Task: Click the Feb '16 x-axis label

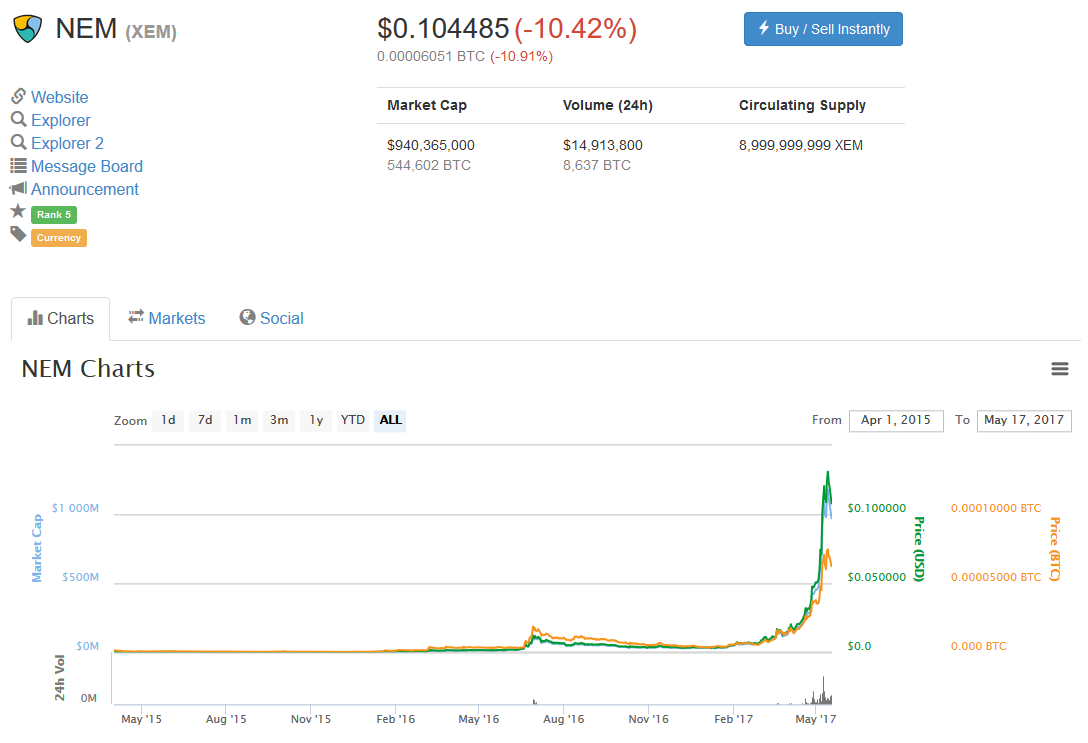Action: [396, 719]
